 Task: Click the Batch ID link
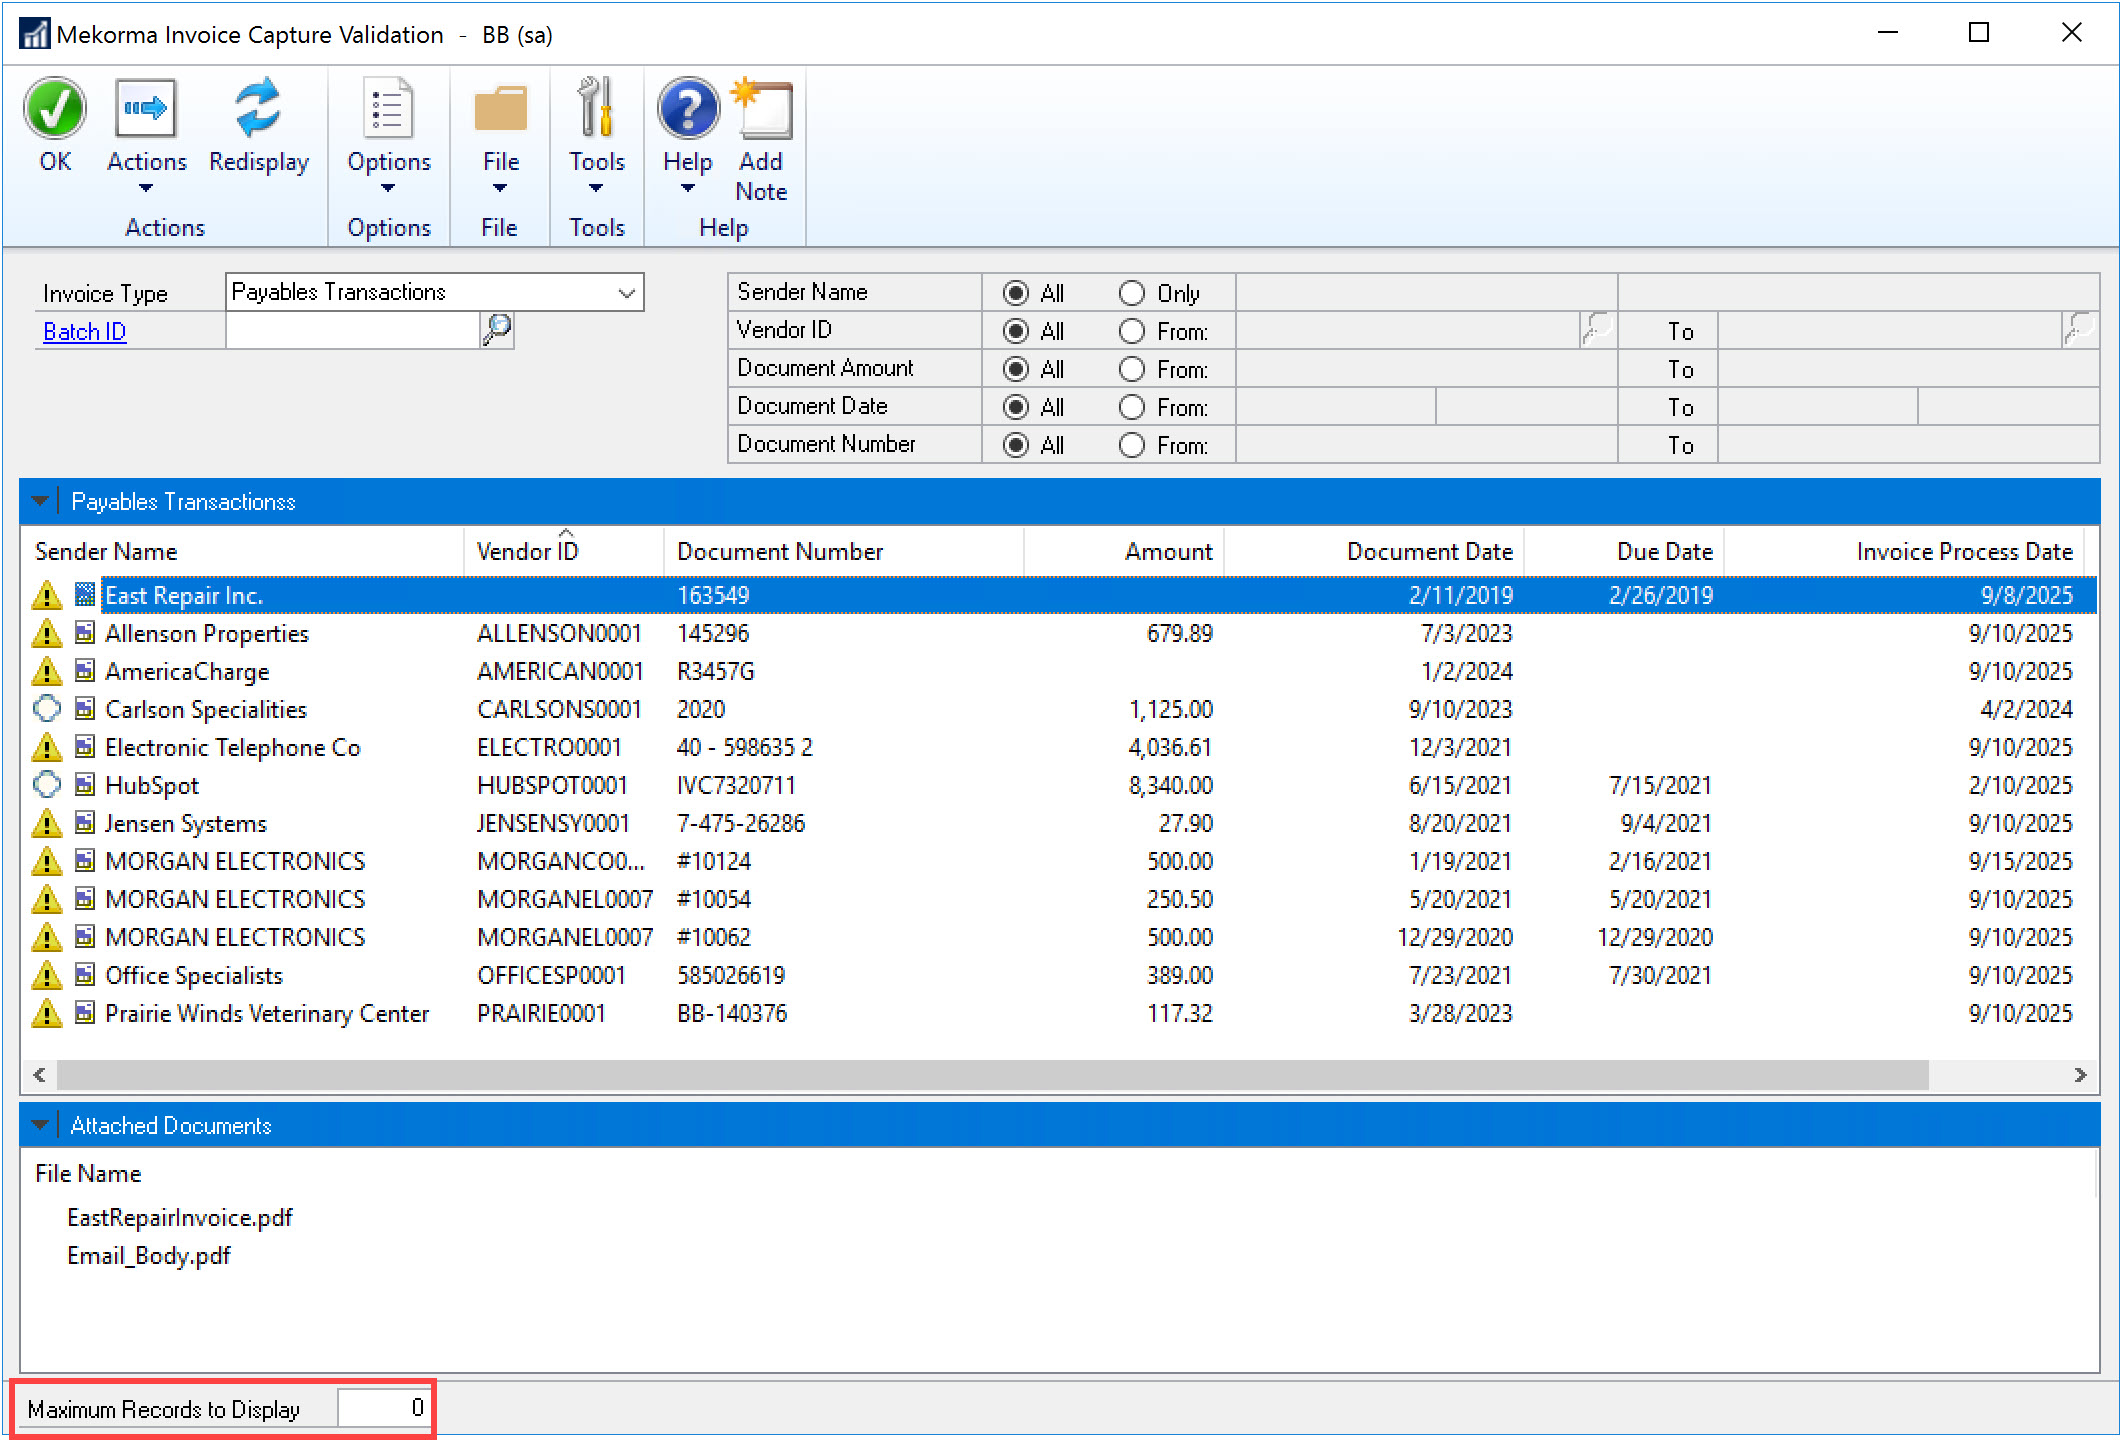pos(84,331)
